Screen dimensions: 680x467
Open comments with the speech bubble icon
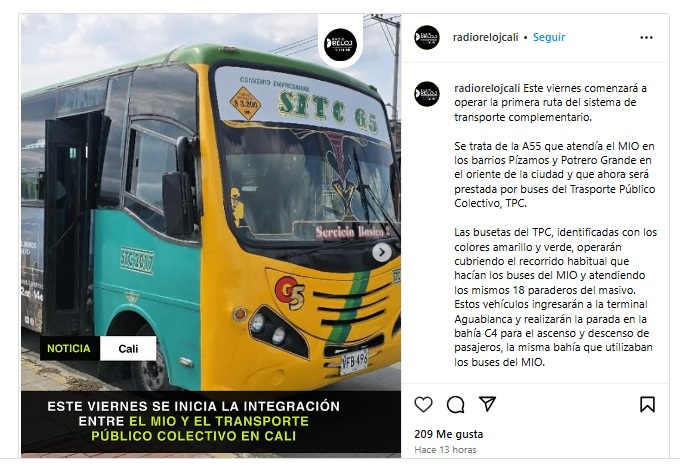click(455, 404)
